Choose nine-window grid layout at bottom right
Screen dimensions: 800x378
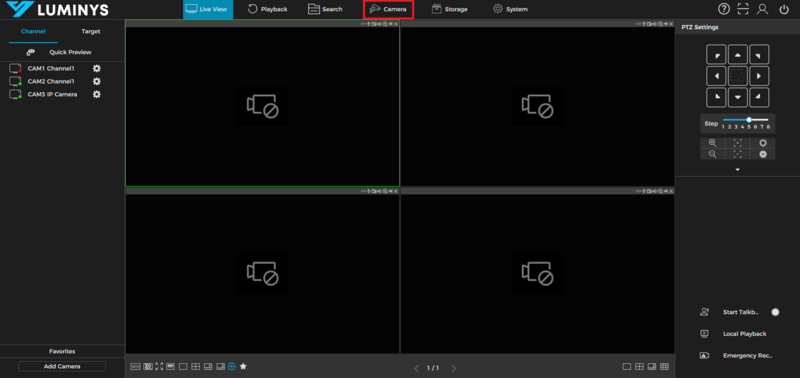tap(664, 366)
